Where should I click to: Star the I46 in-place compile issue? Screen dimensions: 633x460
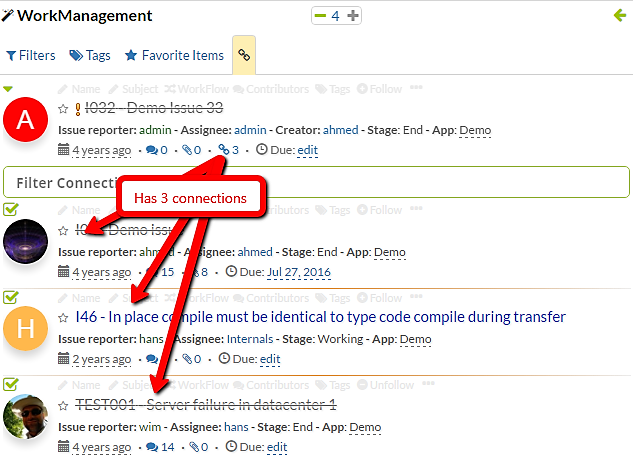(x=64, y=317)
